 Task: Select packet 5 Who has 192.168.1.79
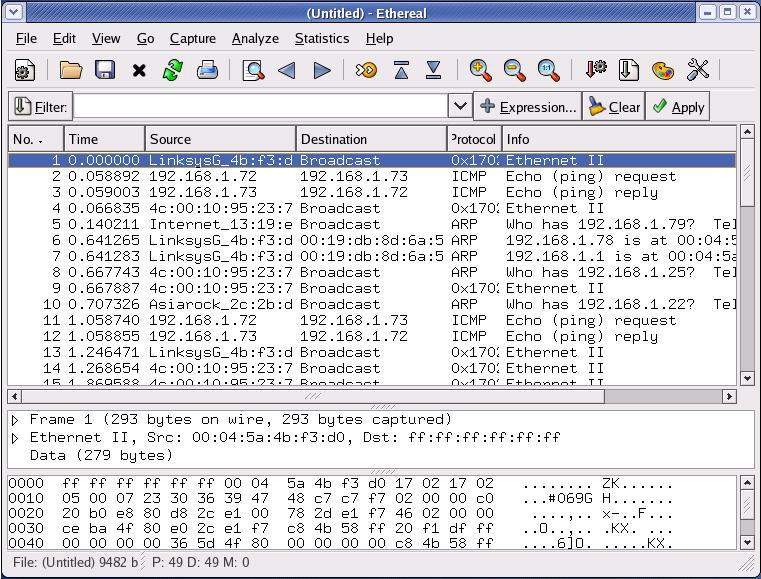pyautogui.click(x=372, y=224)
